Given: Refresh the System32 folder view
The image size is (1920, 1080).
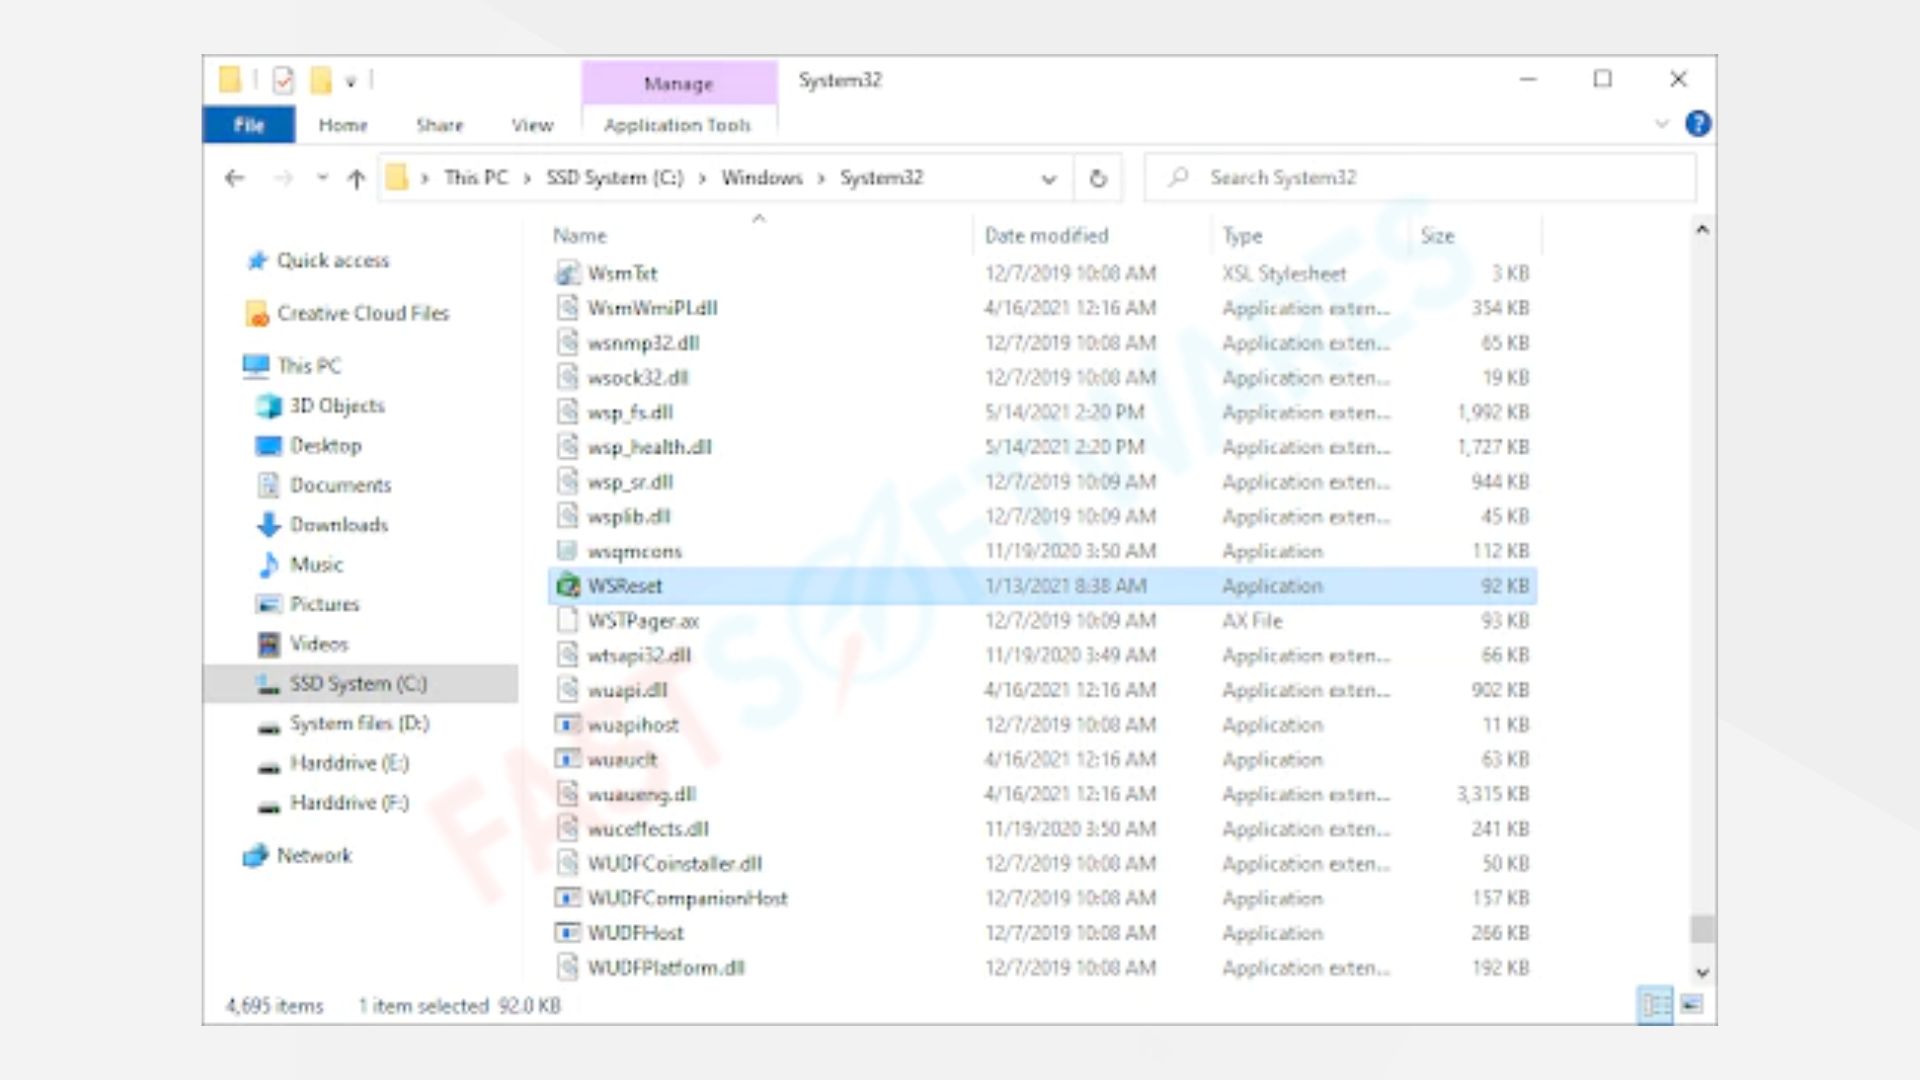Looking at the screenshot, I should click(1098, 178).
